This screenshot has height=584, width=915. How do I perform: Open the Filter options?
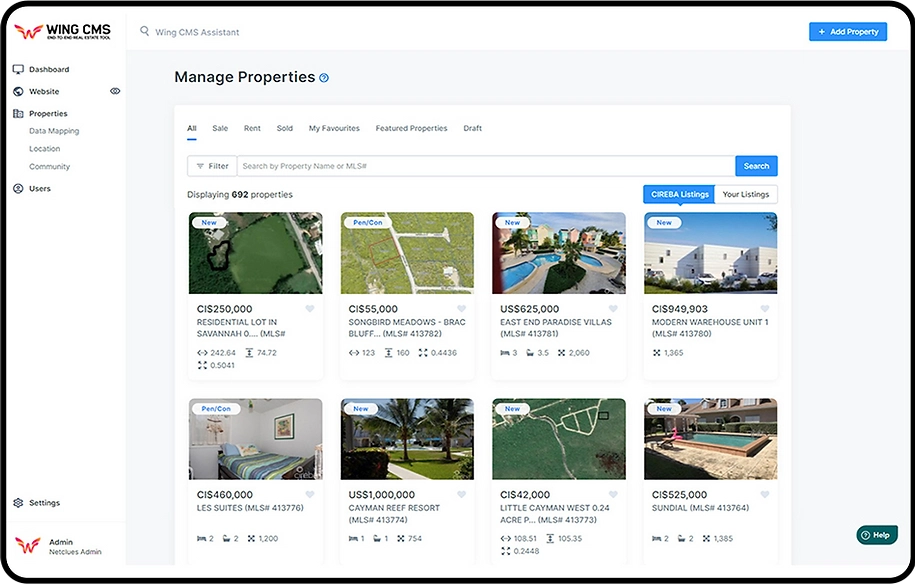[211, 165]
